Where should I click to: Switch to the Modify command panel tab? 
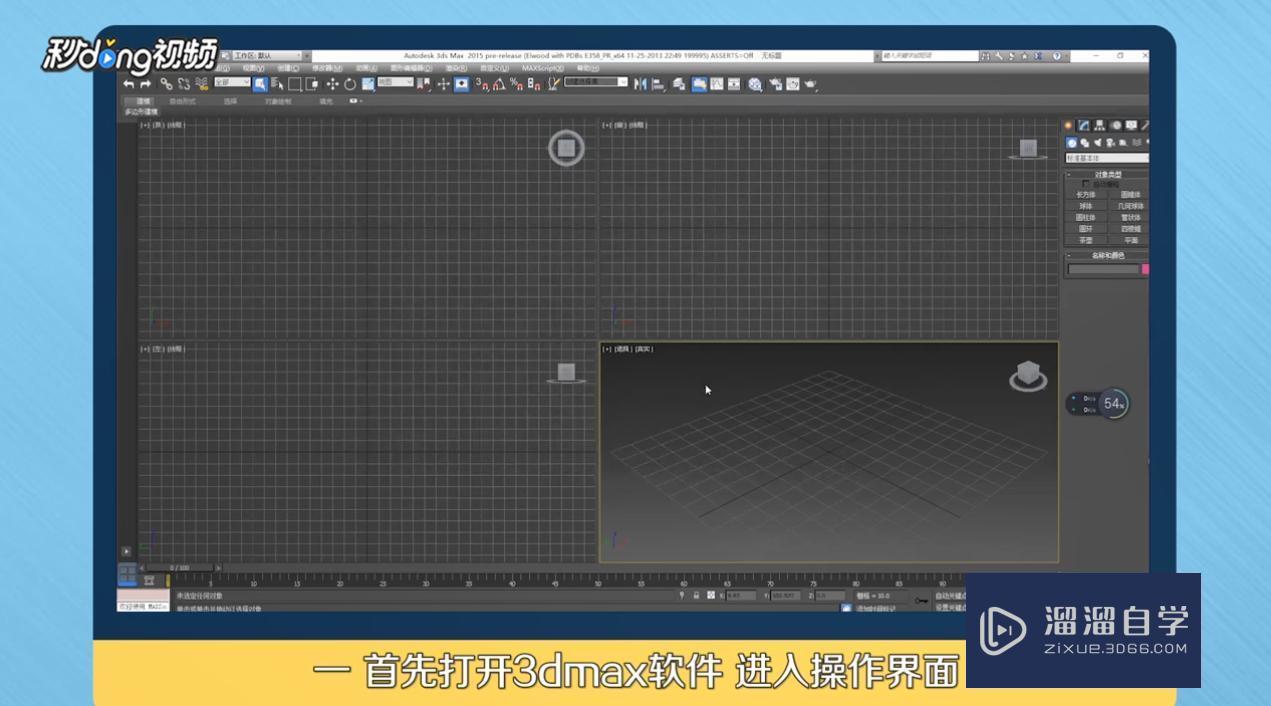(1083, 125)
